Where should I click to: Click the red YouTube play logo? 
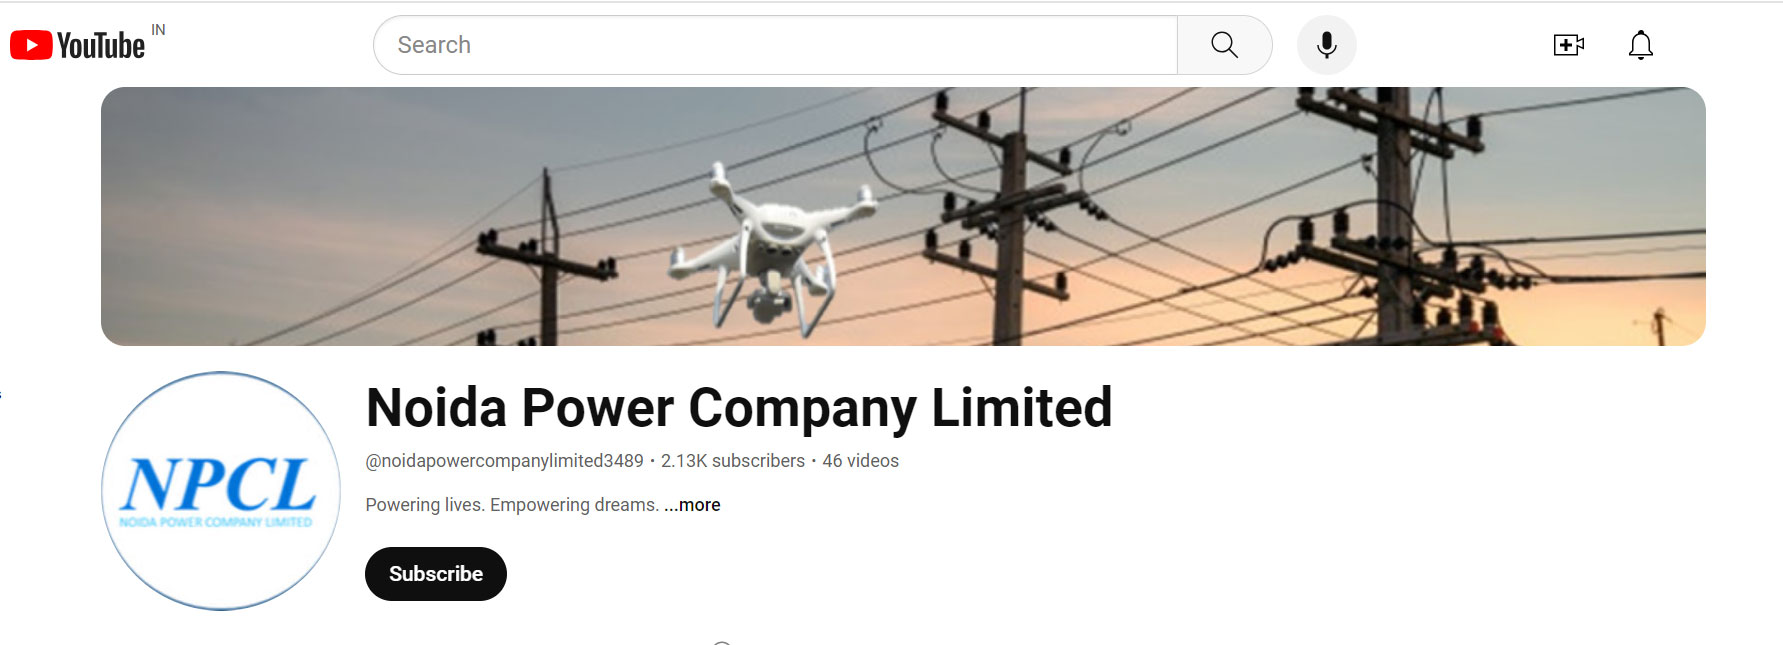coord(31,45)
